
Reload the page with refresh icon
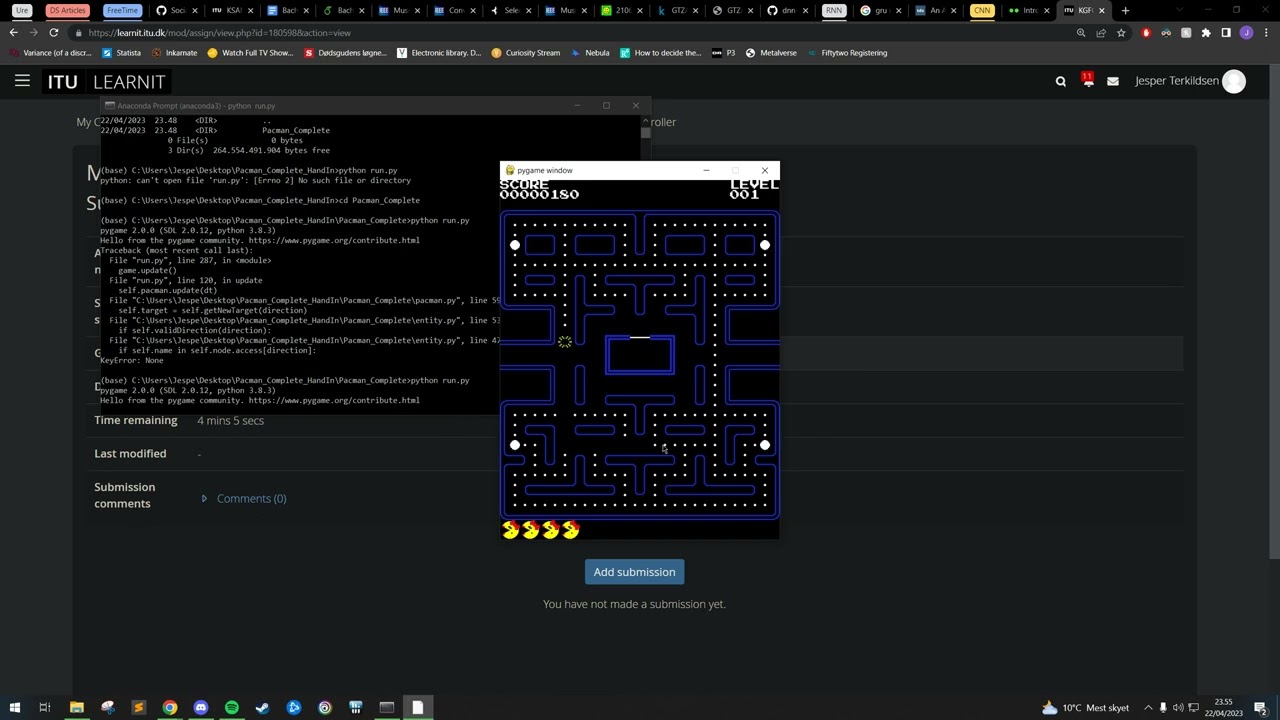click(x=54, y=33)
